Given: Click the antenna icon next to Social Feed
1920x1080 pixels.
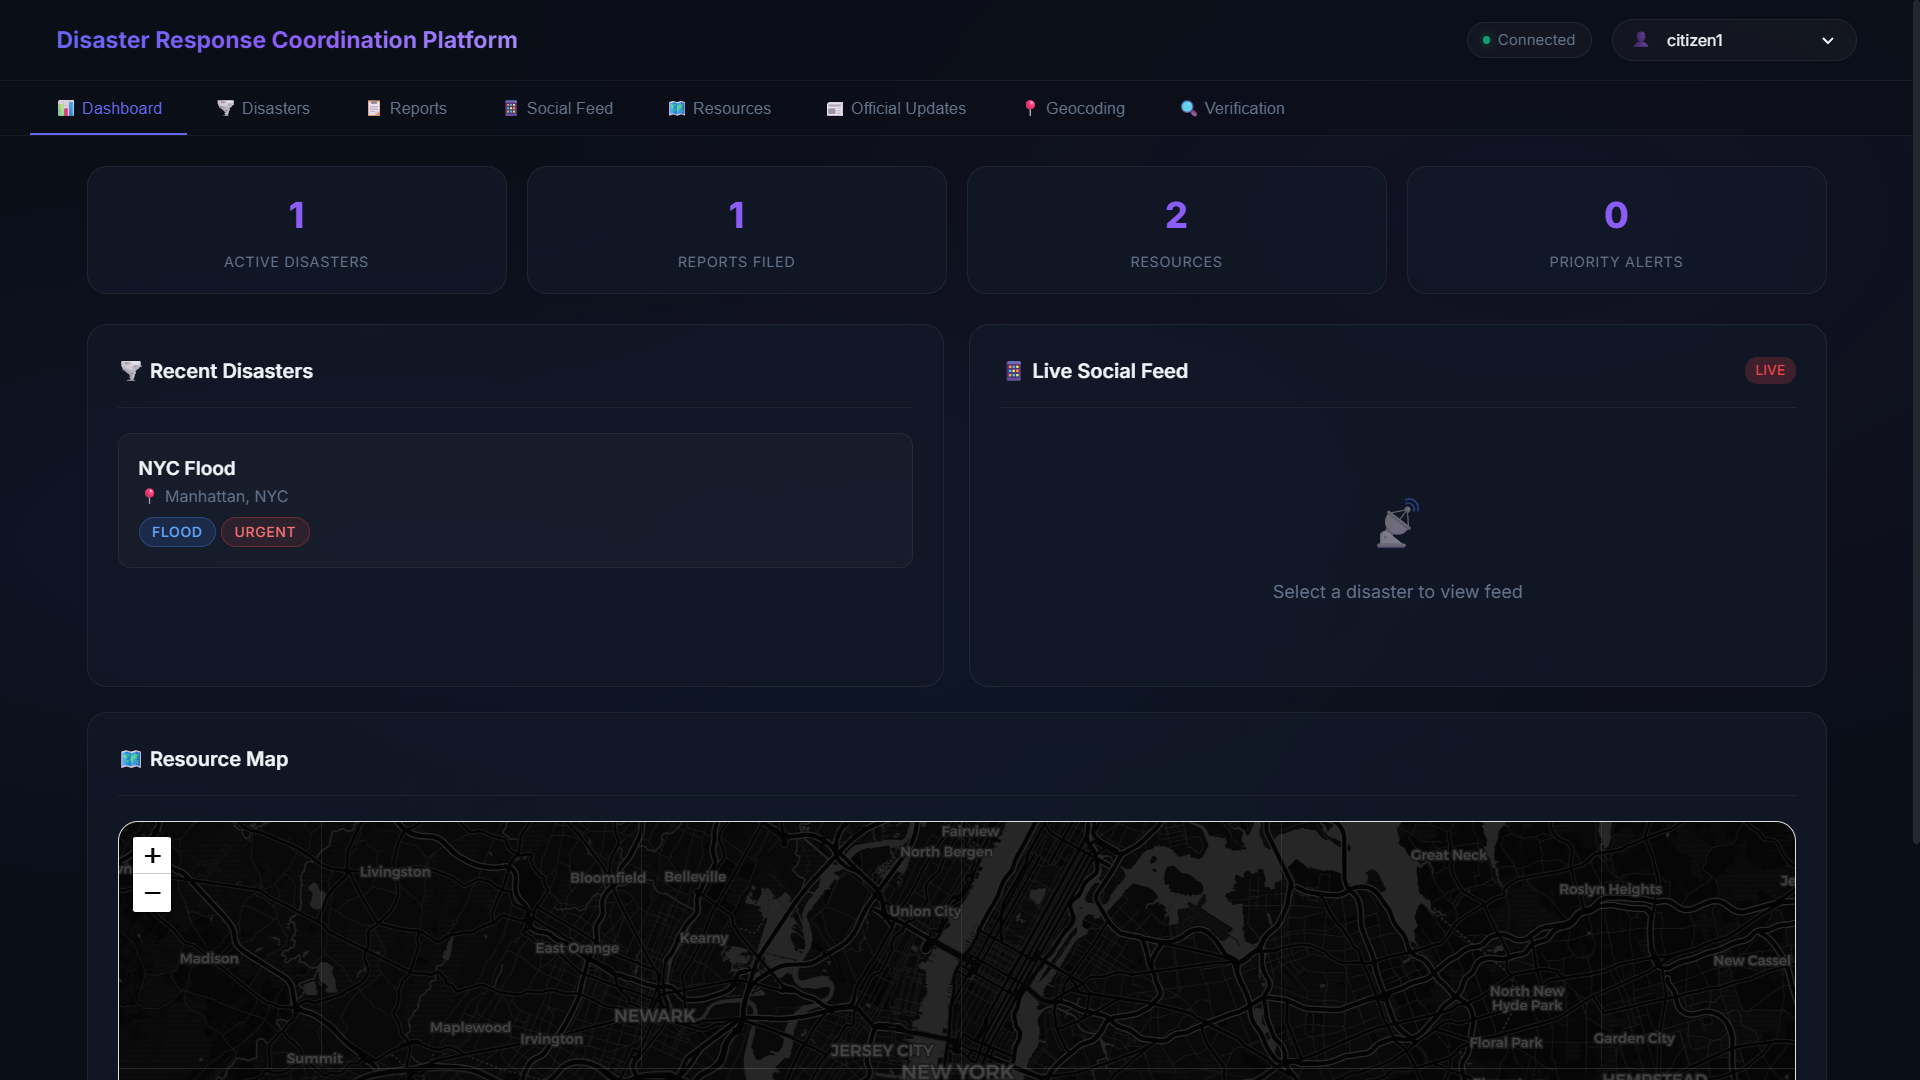Looking at the screenshot, I should (x=511, y=108).
